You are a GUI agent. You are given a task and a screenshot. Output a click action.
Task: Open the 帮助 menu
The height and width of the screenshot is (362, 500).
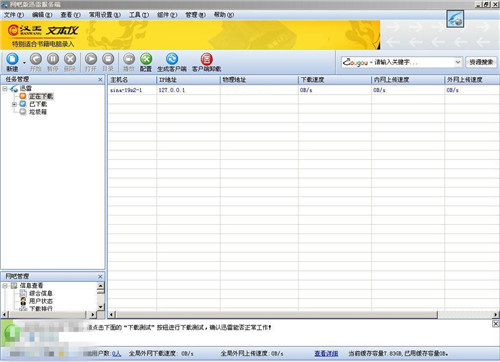pyautogui.click(x=224, y=15)
